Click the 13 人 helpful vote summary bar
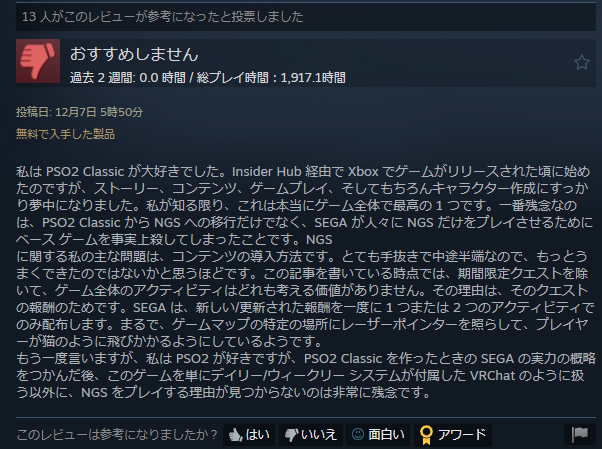This screenshot has width=602, height=449. (306, 17)
